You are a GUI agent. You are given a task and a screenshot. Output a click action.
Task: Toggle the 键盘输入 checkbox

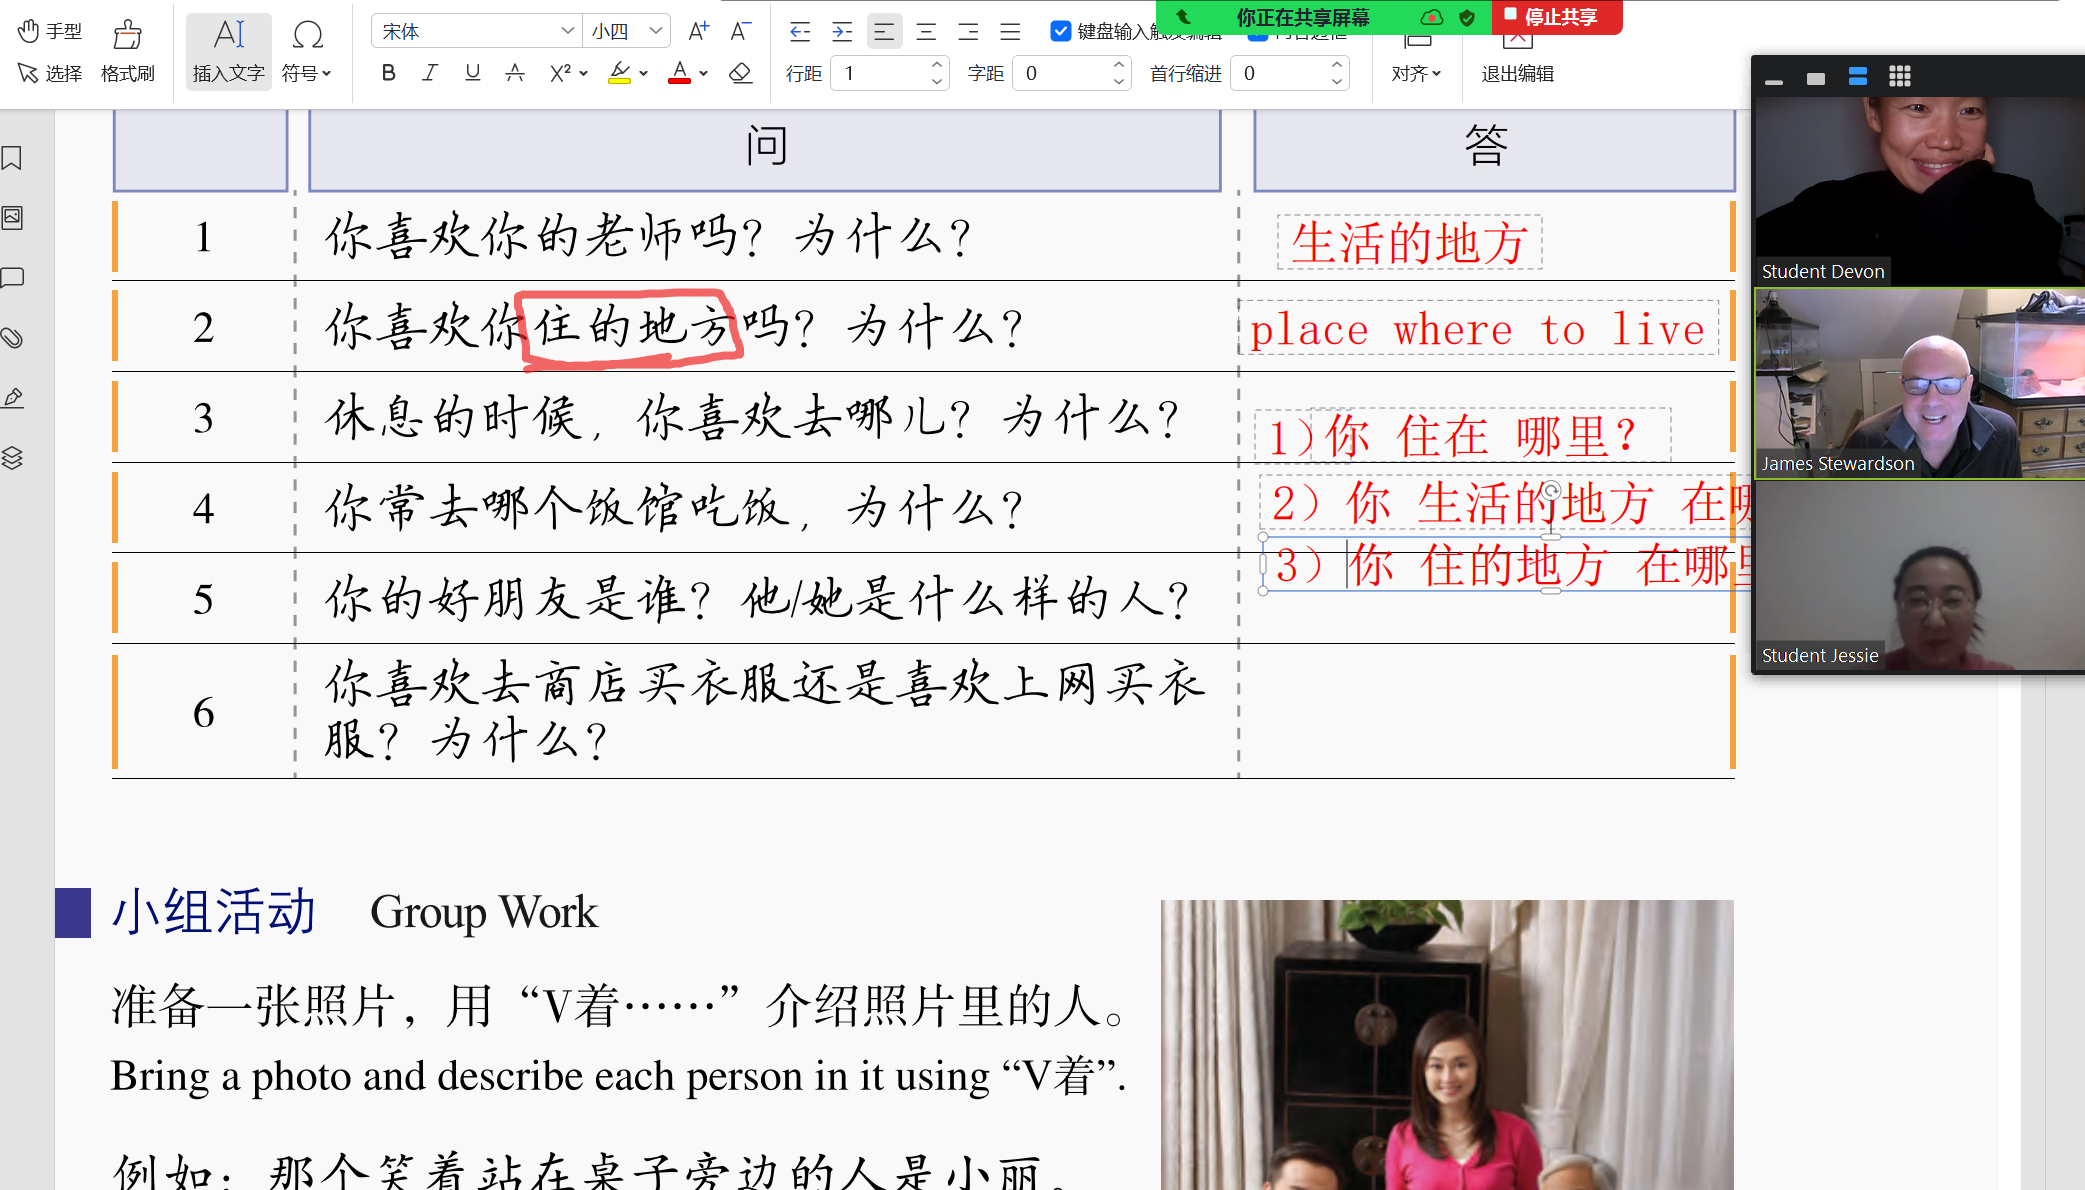pos(1061,32)
